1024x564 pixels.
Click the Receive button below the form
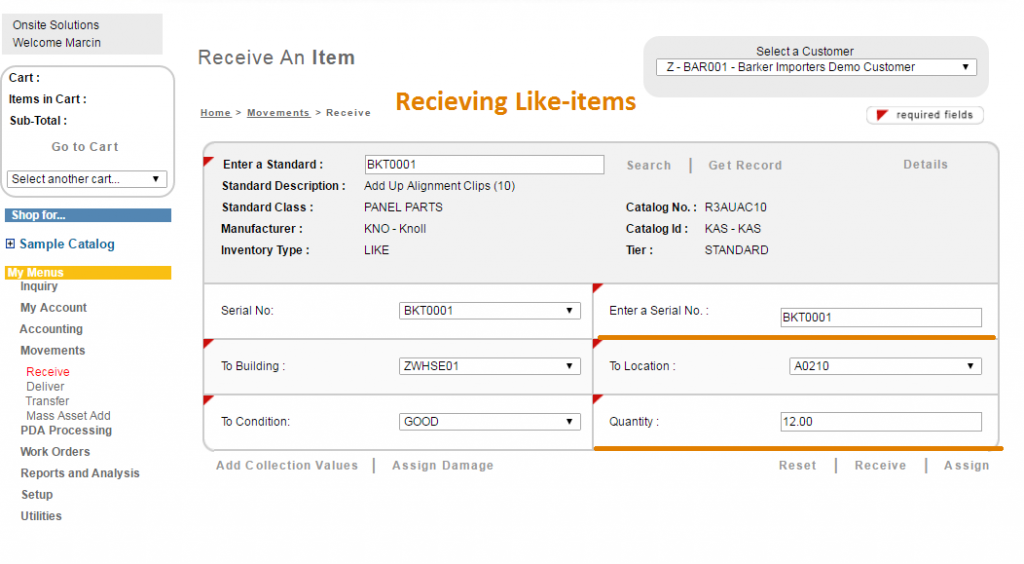(x=880, y=466)
